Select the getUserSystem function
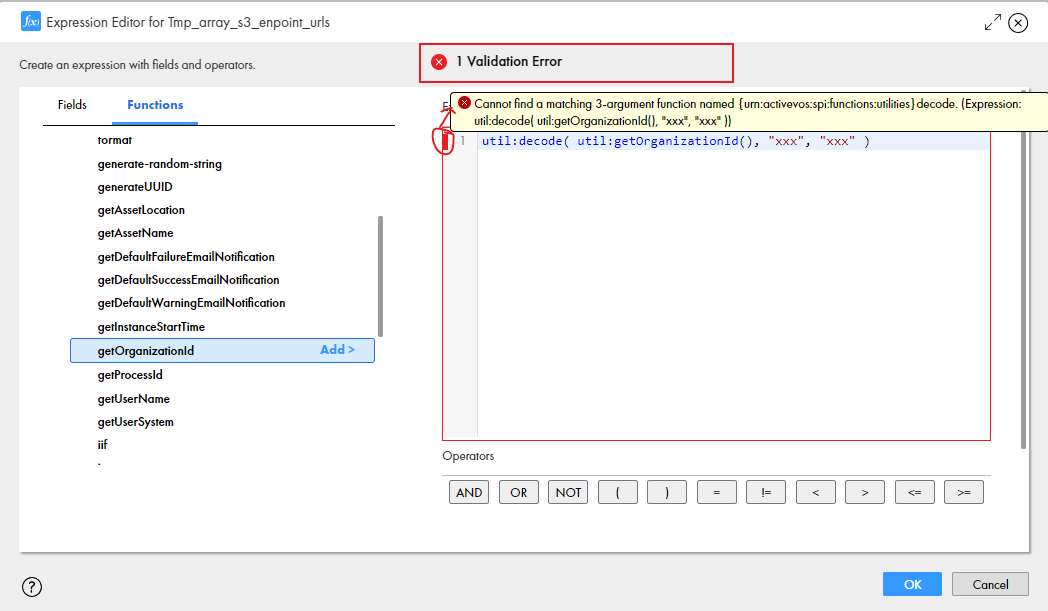1048x611 pixels. 136,422
